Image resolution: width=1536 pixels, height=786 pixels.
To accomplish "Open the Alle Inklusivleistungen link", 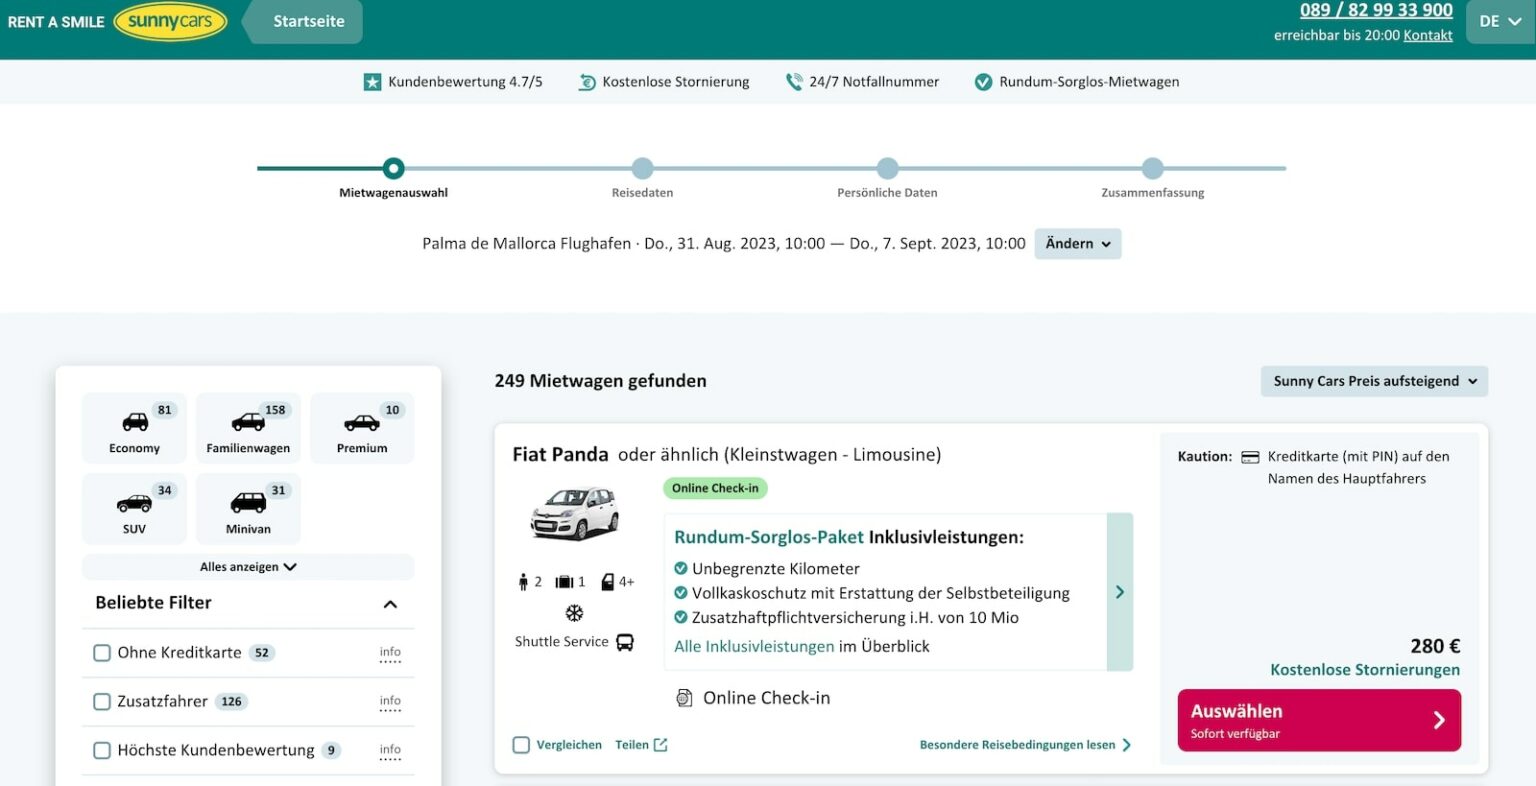I will [754, 647].
